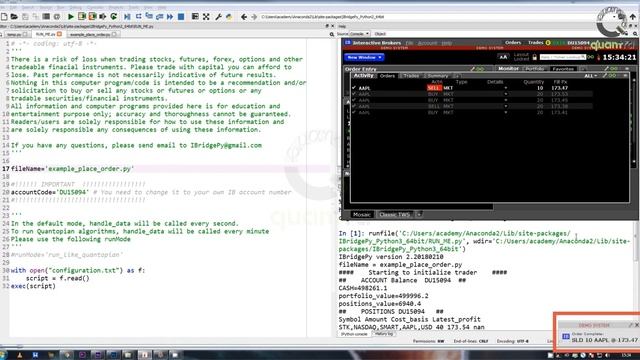The height and width of the screenshot is (360, 640).
Task: Open Activity panel wrench settings icon
Action: click(x=606, y=76)
